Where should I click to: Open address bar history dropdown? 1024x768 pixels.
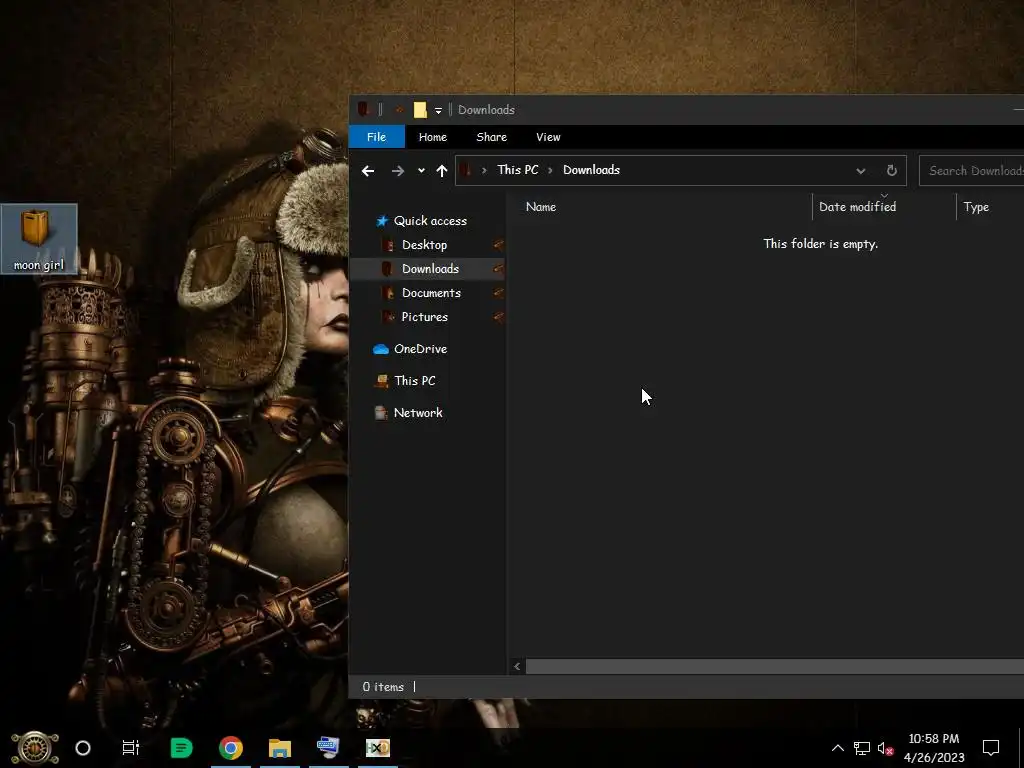click(861, 171)
